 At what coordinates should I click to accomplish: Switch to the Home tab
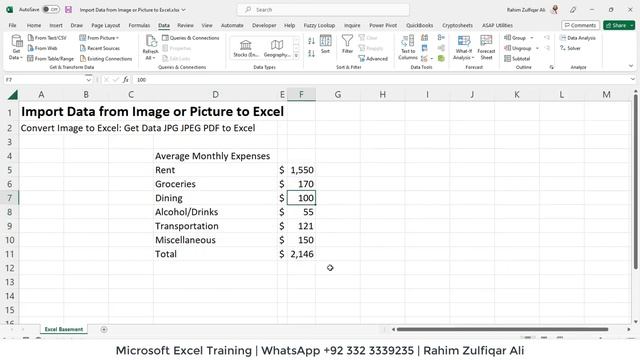34,25
